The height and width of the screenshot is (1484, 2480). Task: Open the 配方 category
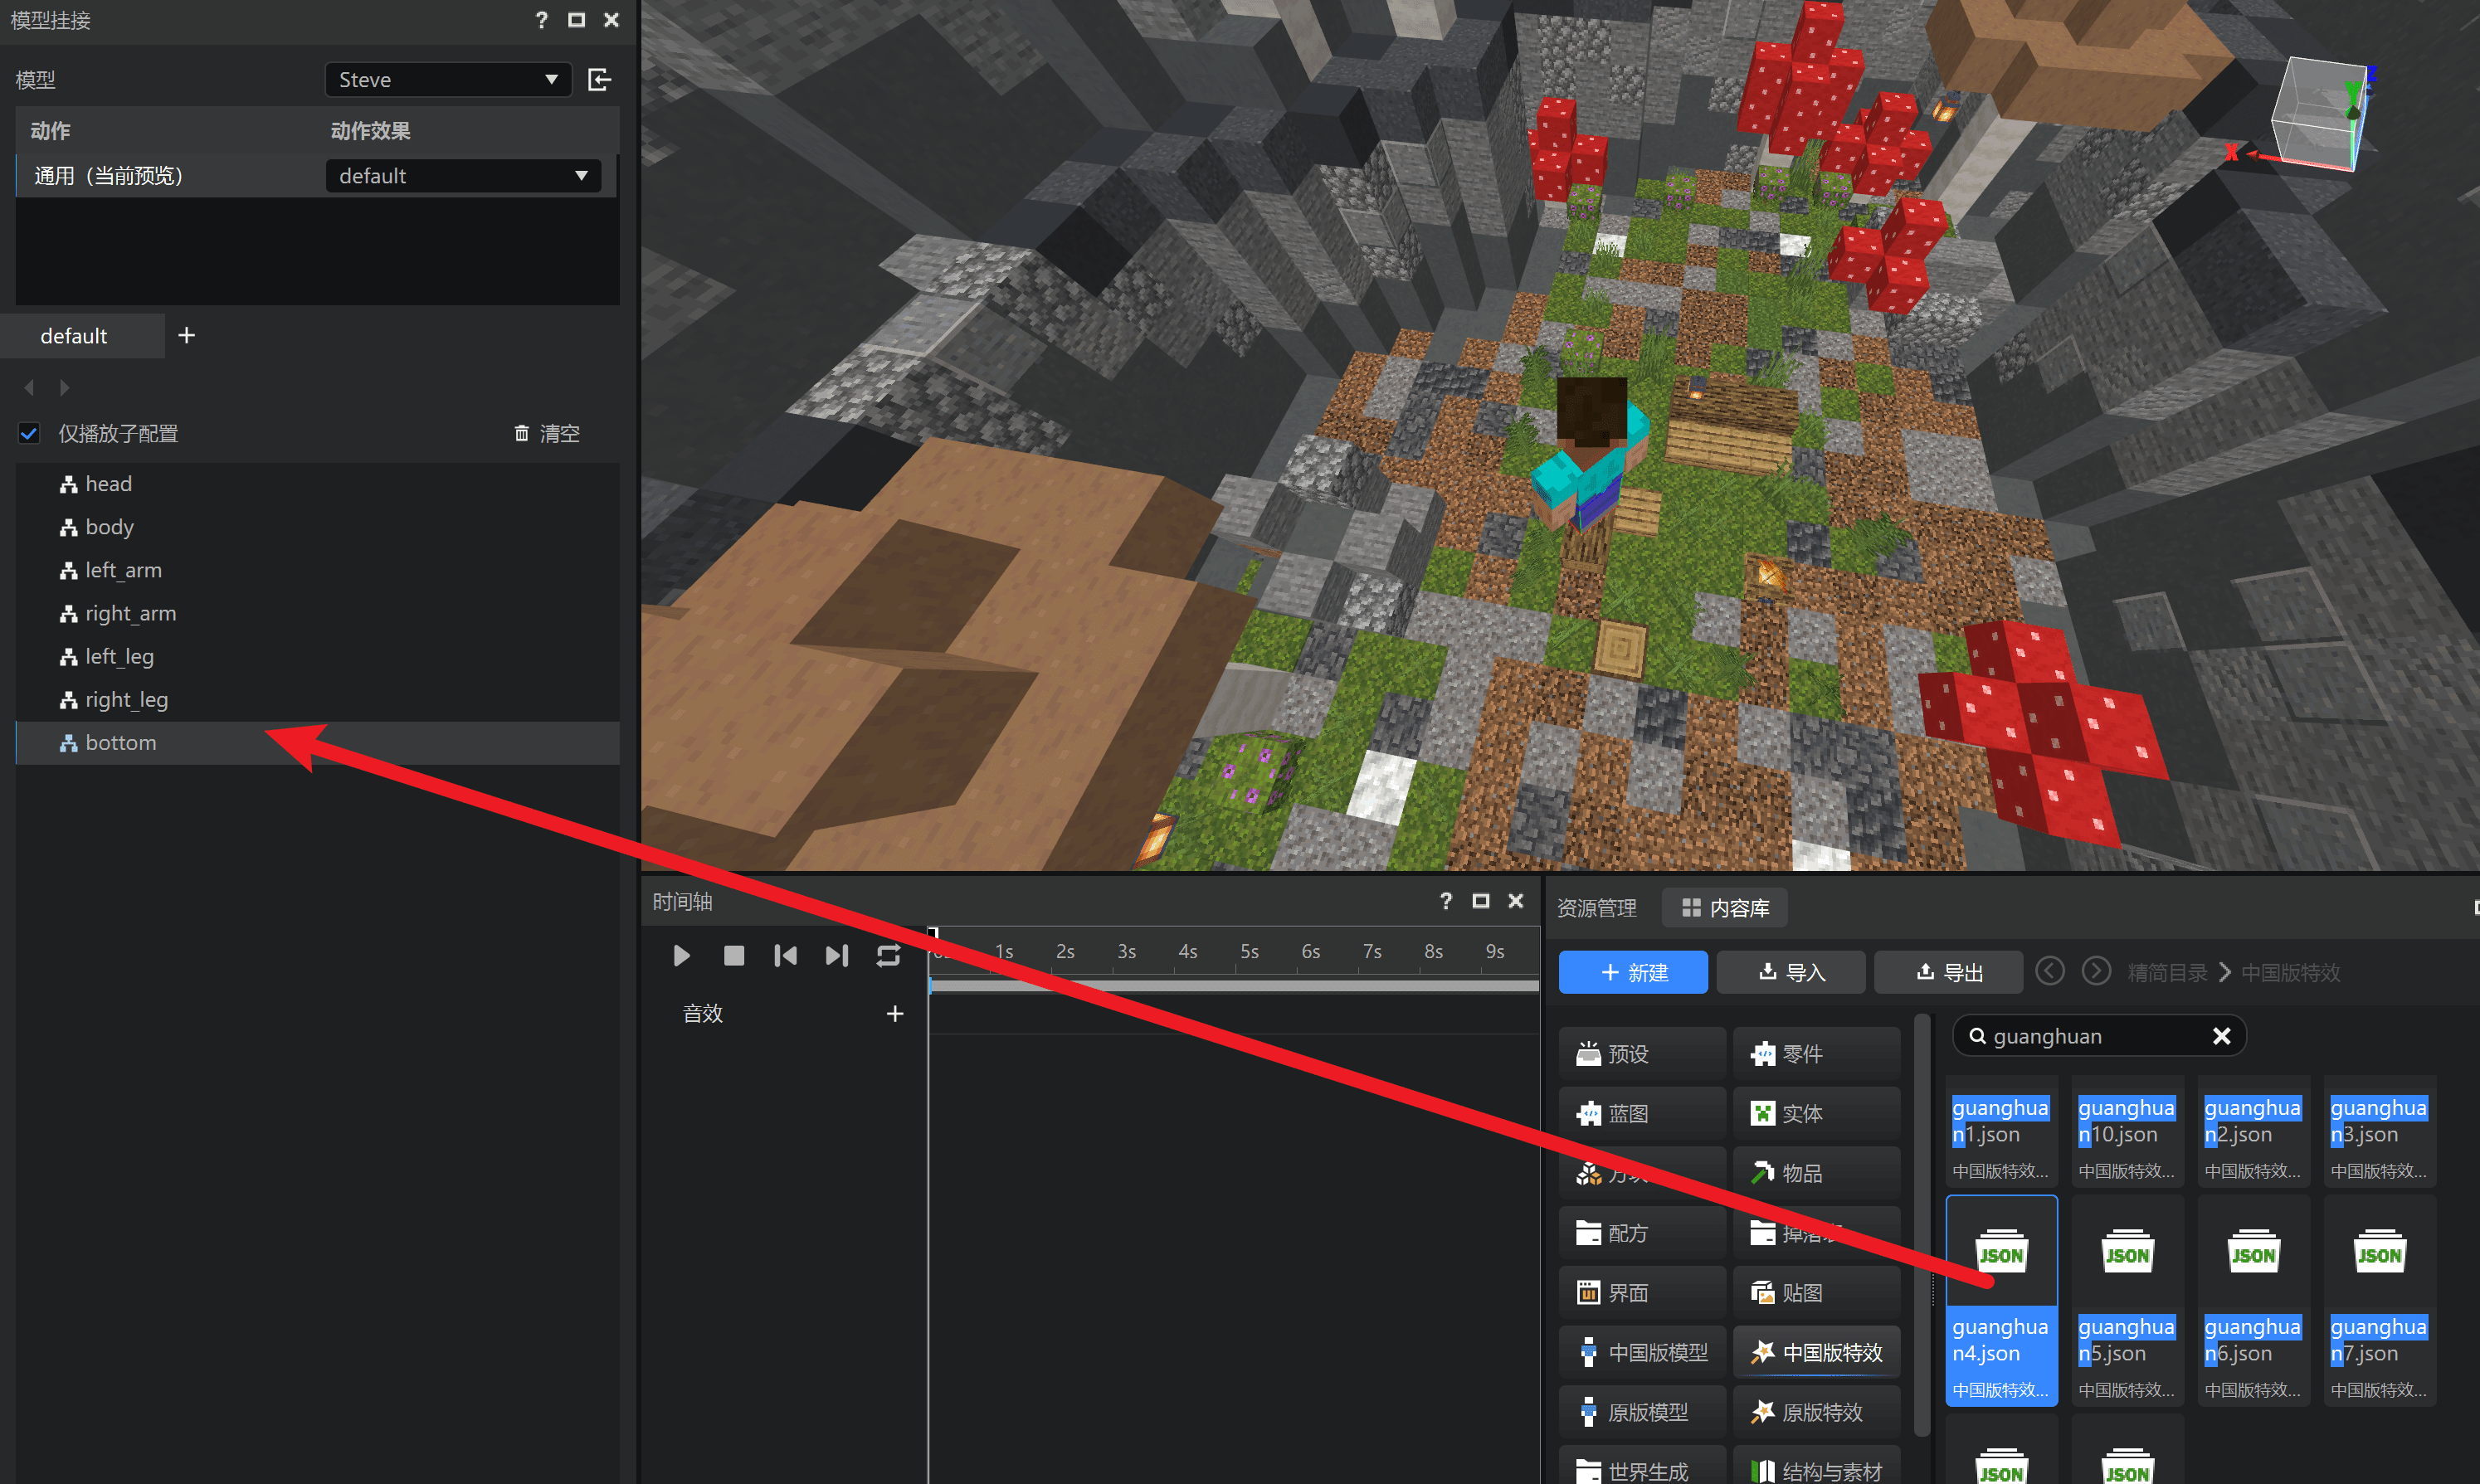tap(1642, 1233)
